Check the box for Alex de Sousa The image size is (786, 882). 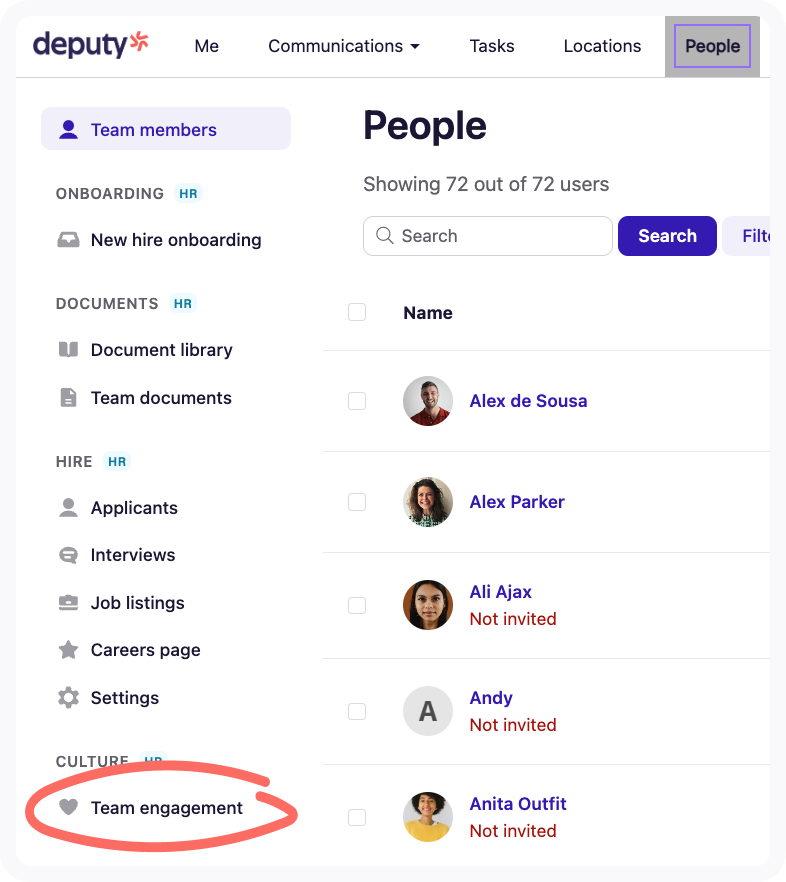(357, 401)
